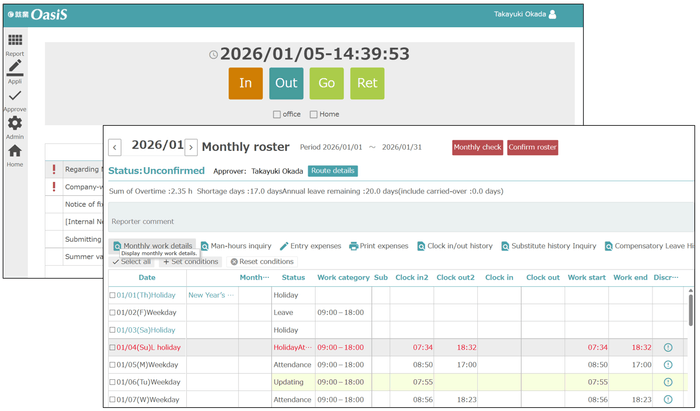The width and height of the screenshot is (700, 411).
Task: Tick the office checkbox
Action: click(277, 114)
